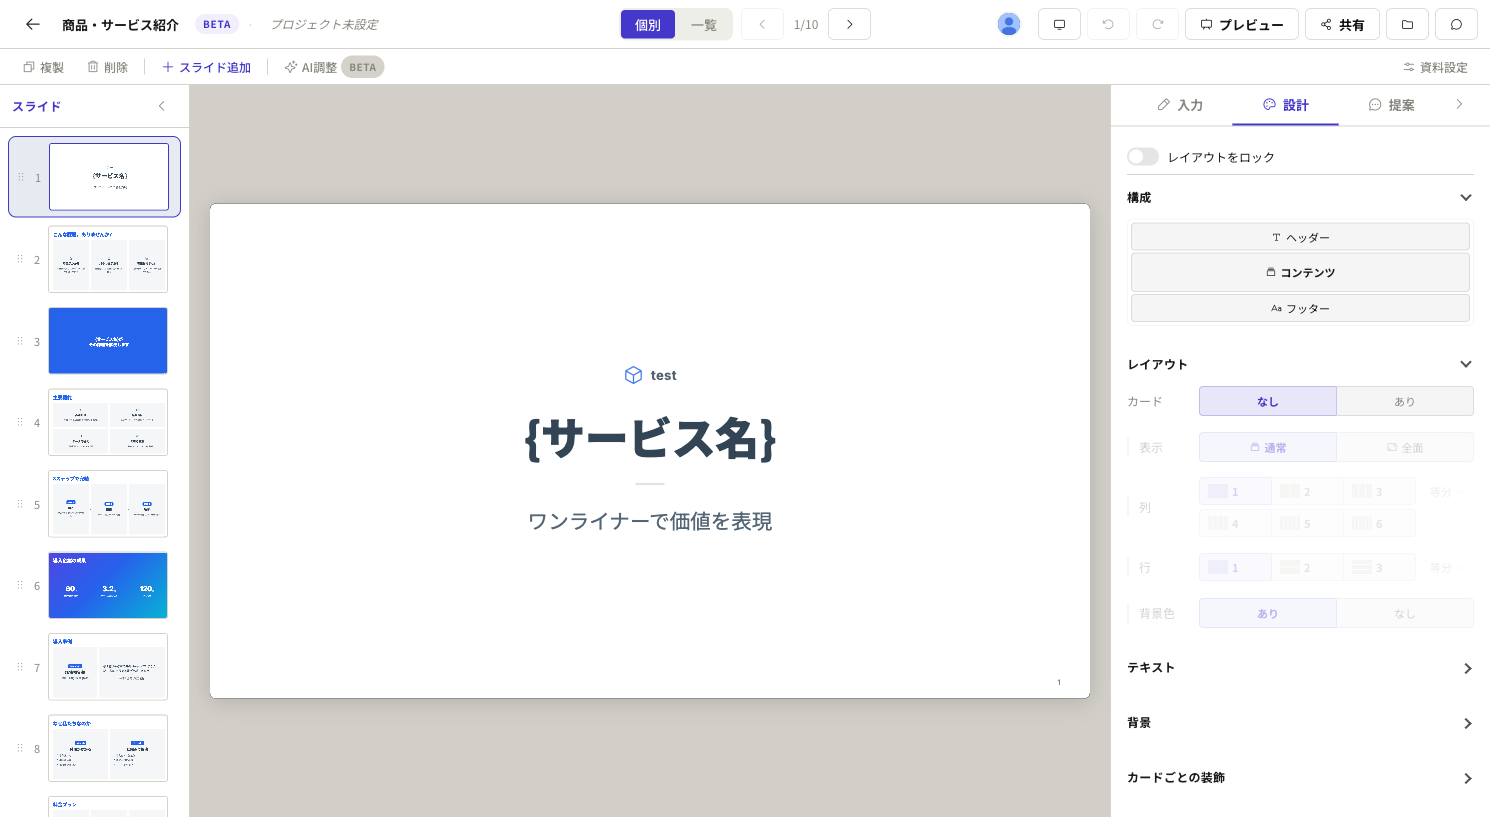The width and height of the screenshot is (1490, 817).
Task: Undo the last action
Action: click(1108, 24)
